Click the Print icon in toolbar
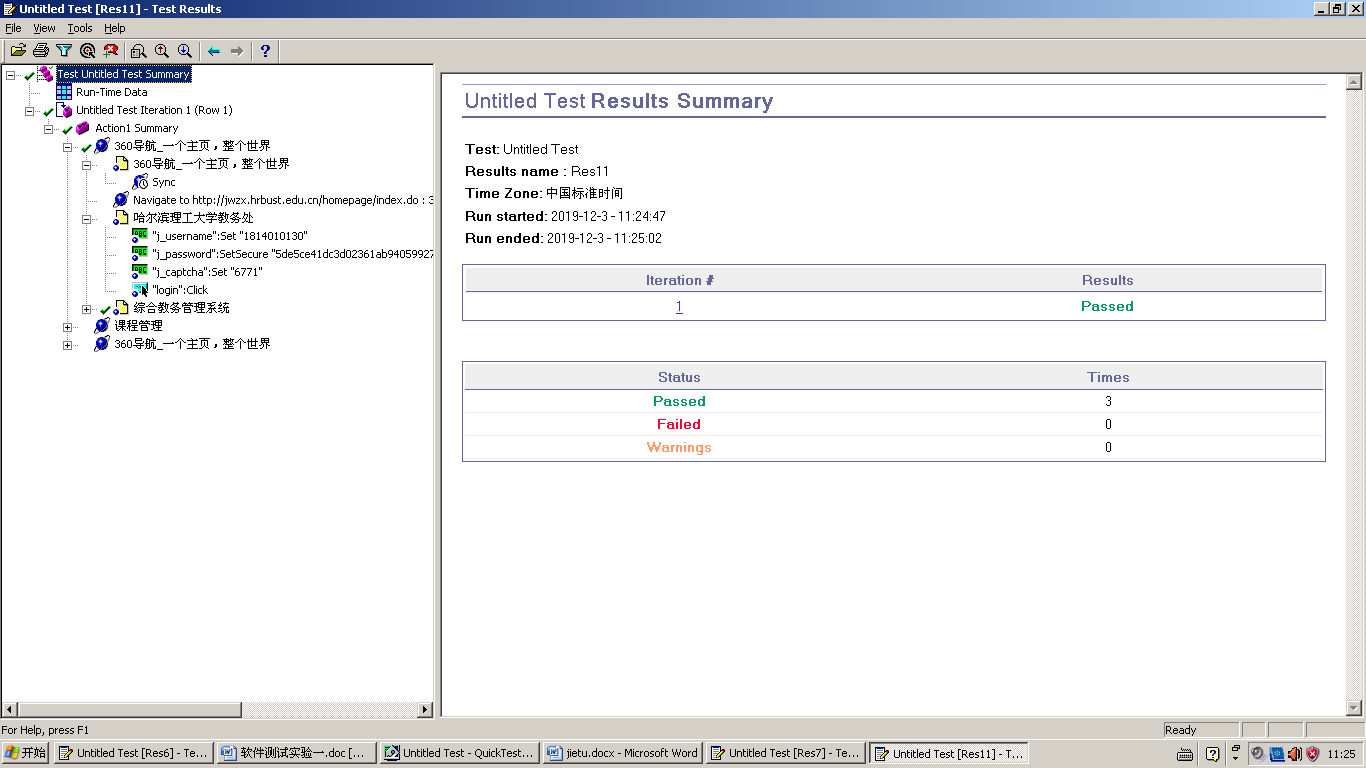 pos(41,51)
